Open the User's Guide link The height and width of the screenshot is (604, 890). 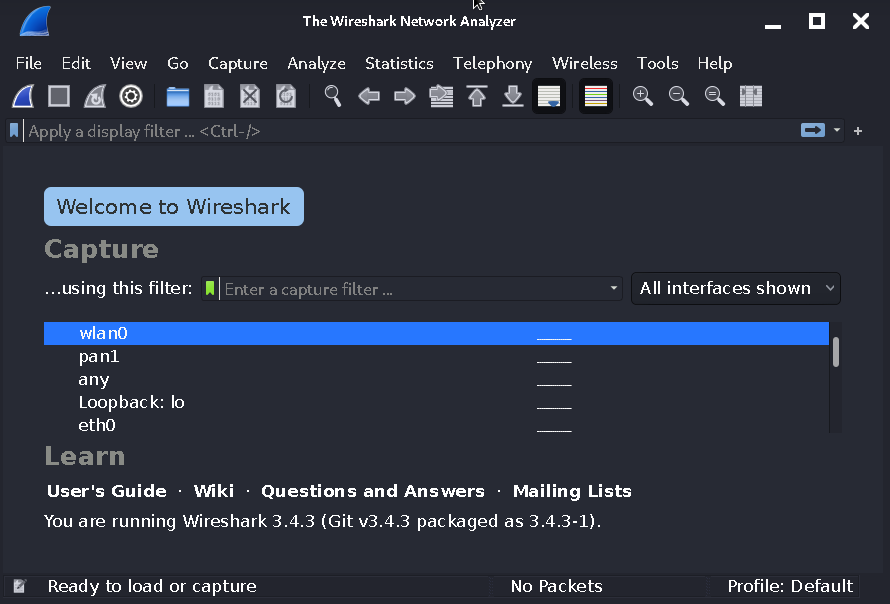(107, 491)
